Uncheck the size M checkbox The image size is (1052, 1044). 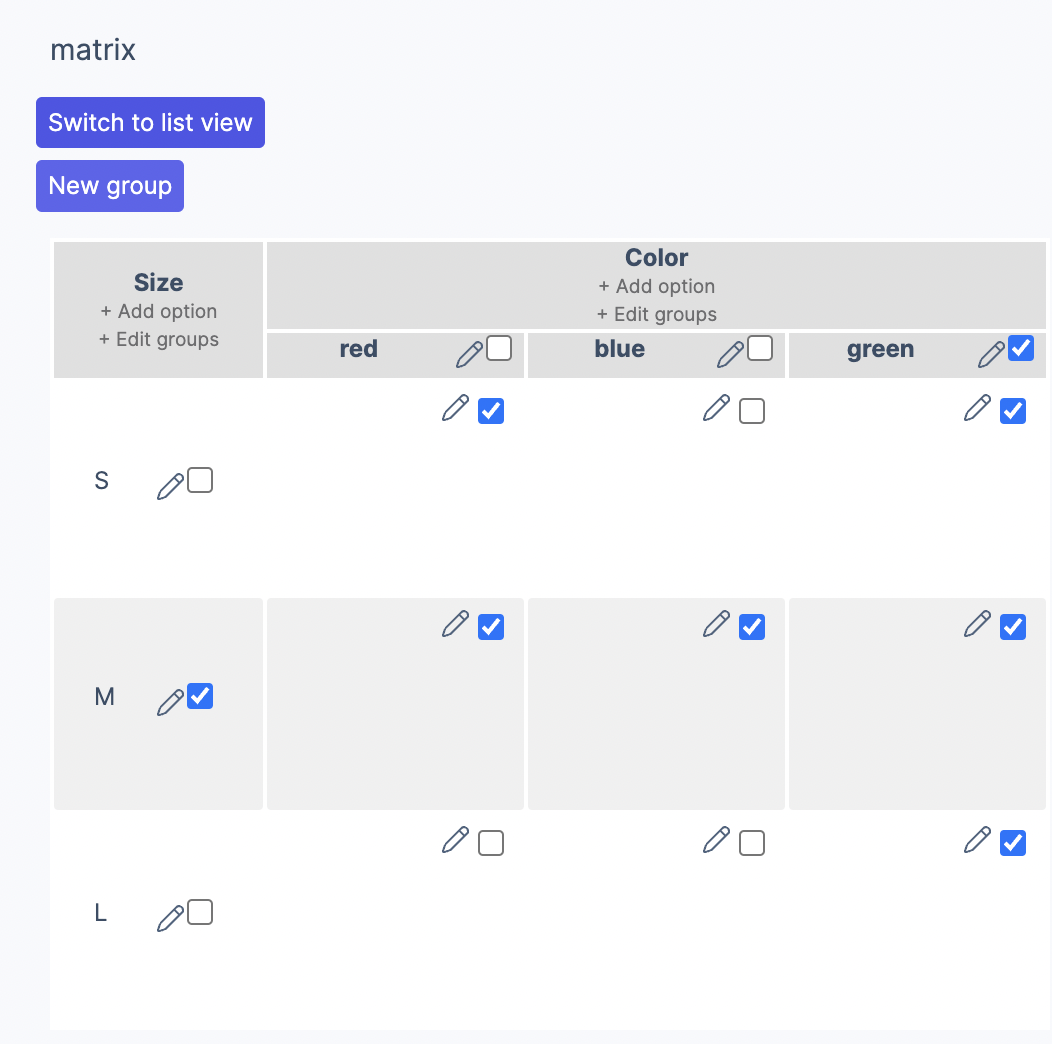click(x=201, y=697)
